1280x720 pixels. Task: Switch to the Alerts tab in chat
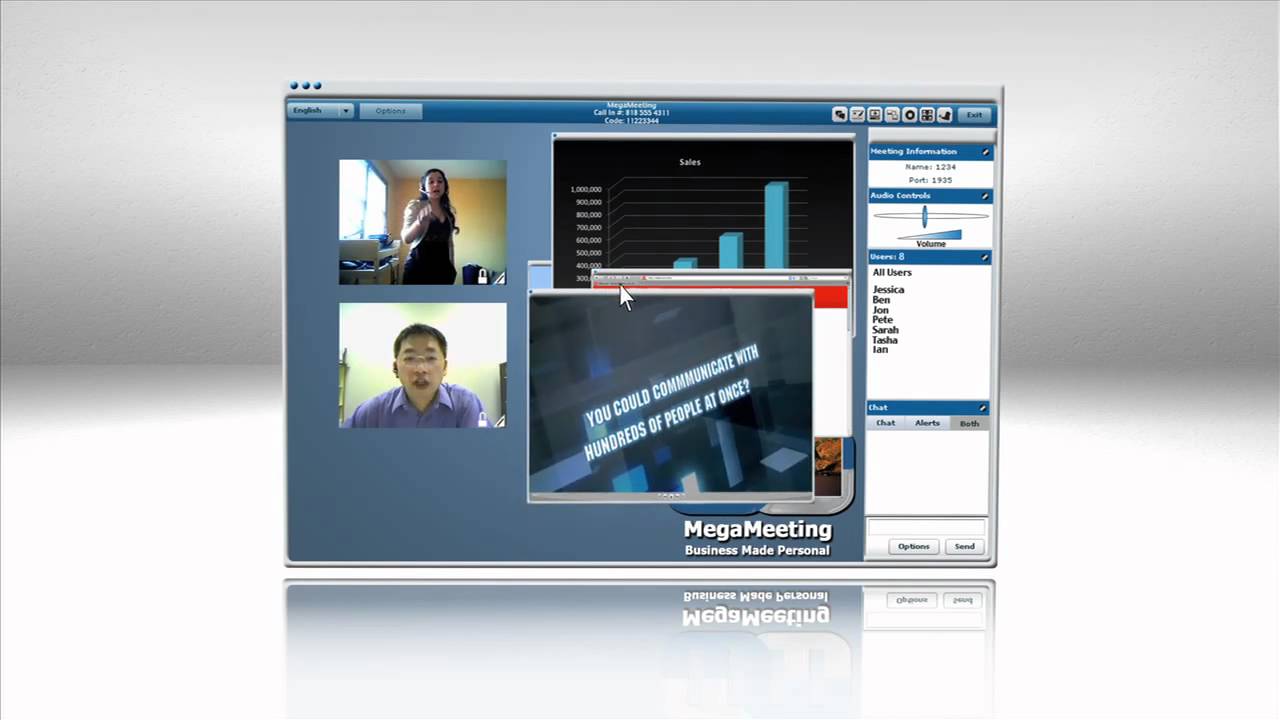click(x=927, y=423)
